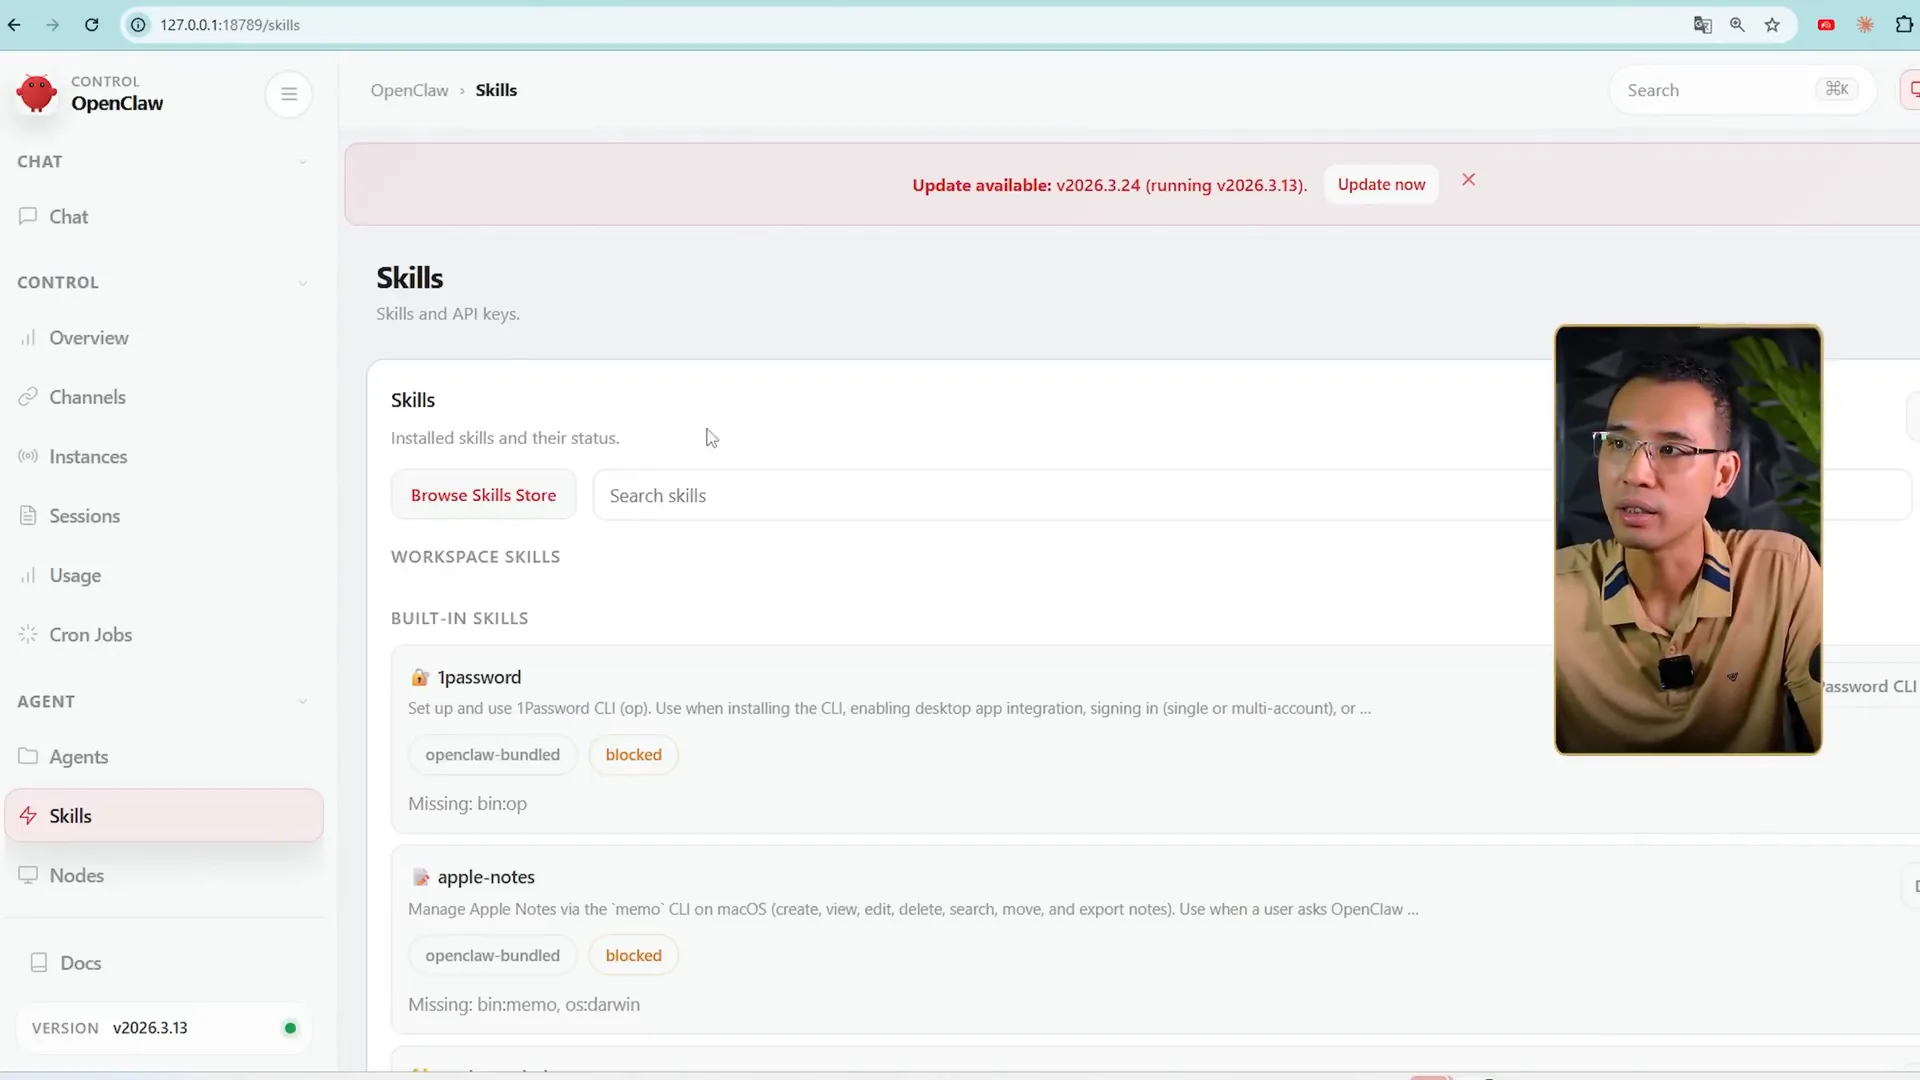Click the Update now button
1920x1080 pixels.
click(1381, 184)
